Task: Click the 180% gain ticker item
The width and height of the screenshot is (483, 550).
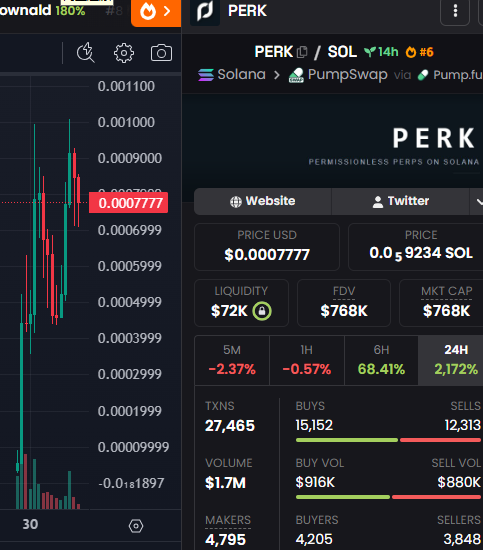Action: pyautogui.click(x=70, y=11)
